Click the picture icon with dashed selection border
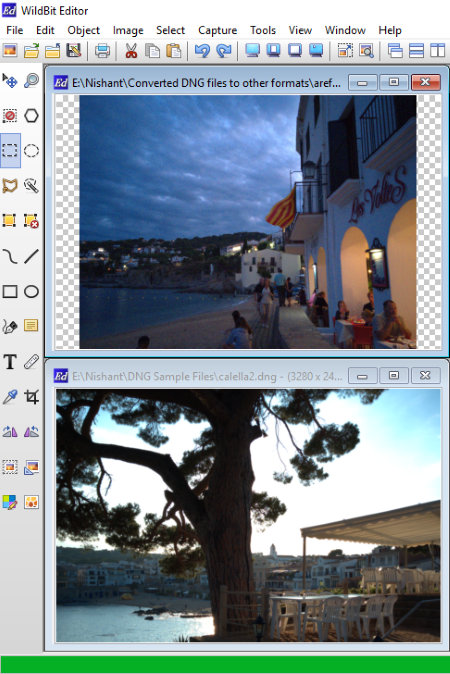Viewport: 450px width, 674px height. pos(10,467)
